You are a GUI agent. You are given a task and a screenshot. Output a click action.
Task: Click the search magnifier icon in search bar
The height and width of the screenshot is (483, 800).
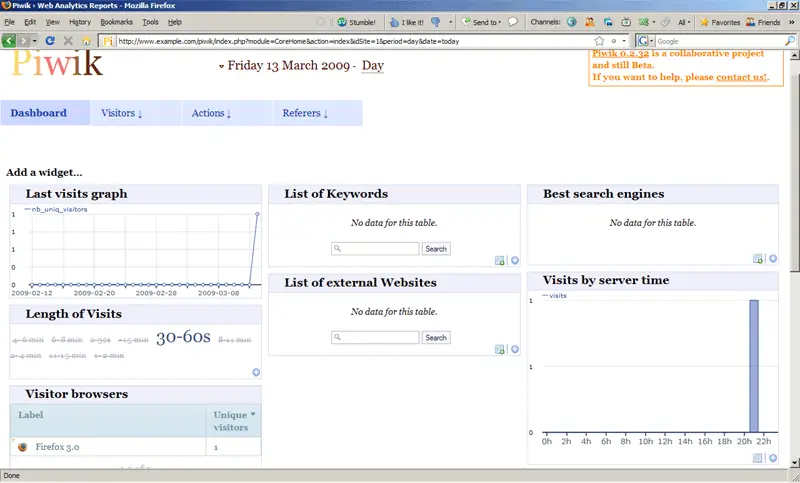790,41
